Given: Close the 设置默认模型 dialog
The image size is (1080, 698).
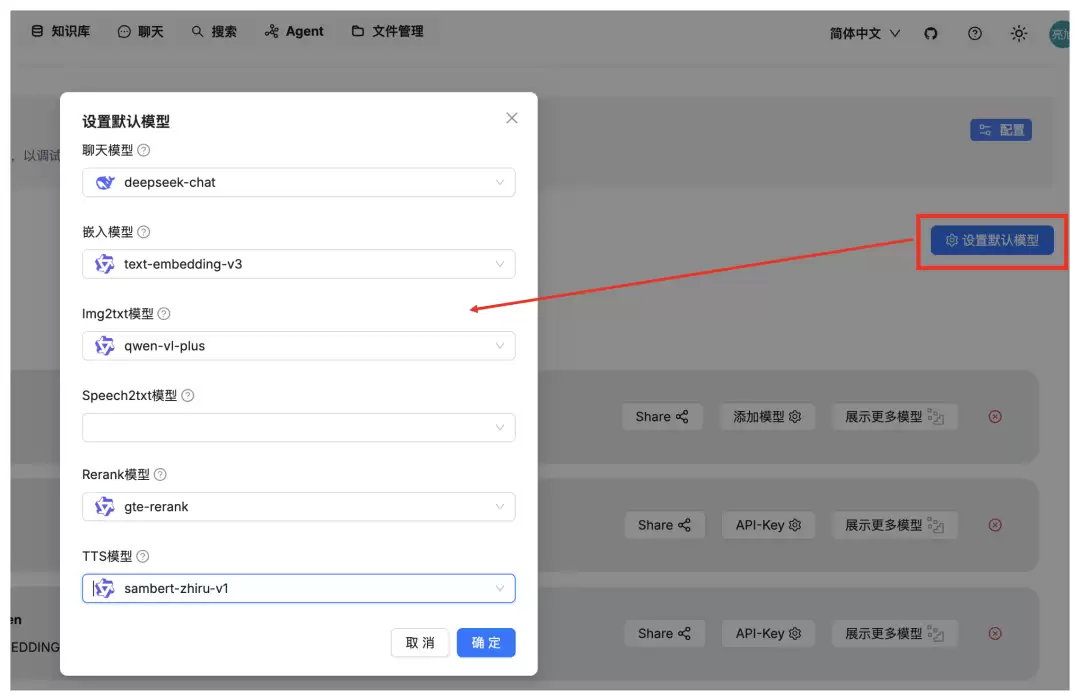Looking at the screenshot, I should [512, 118].
